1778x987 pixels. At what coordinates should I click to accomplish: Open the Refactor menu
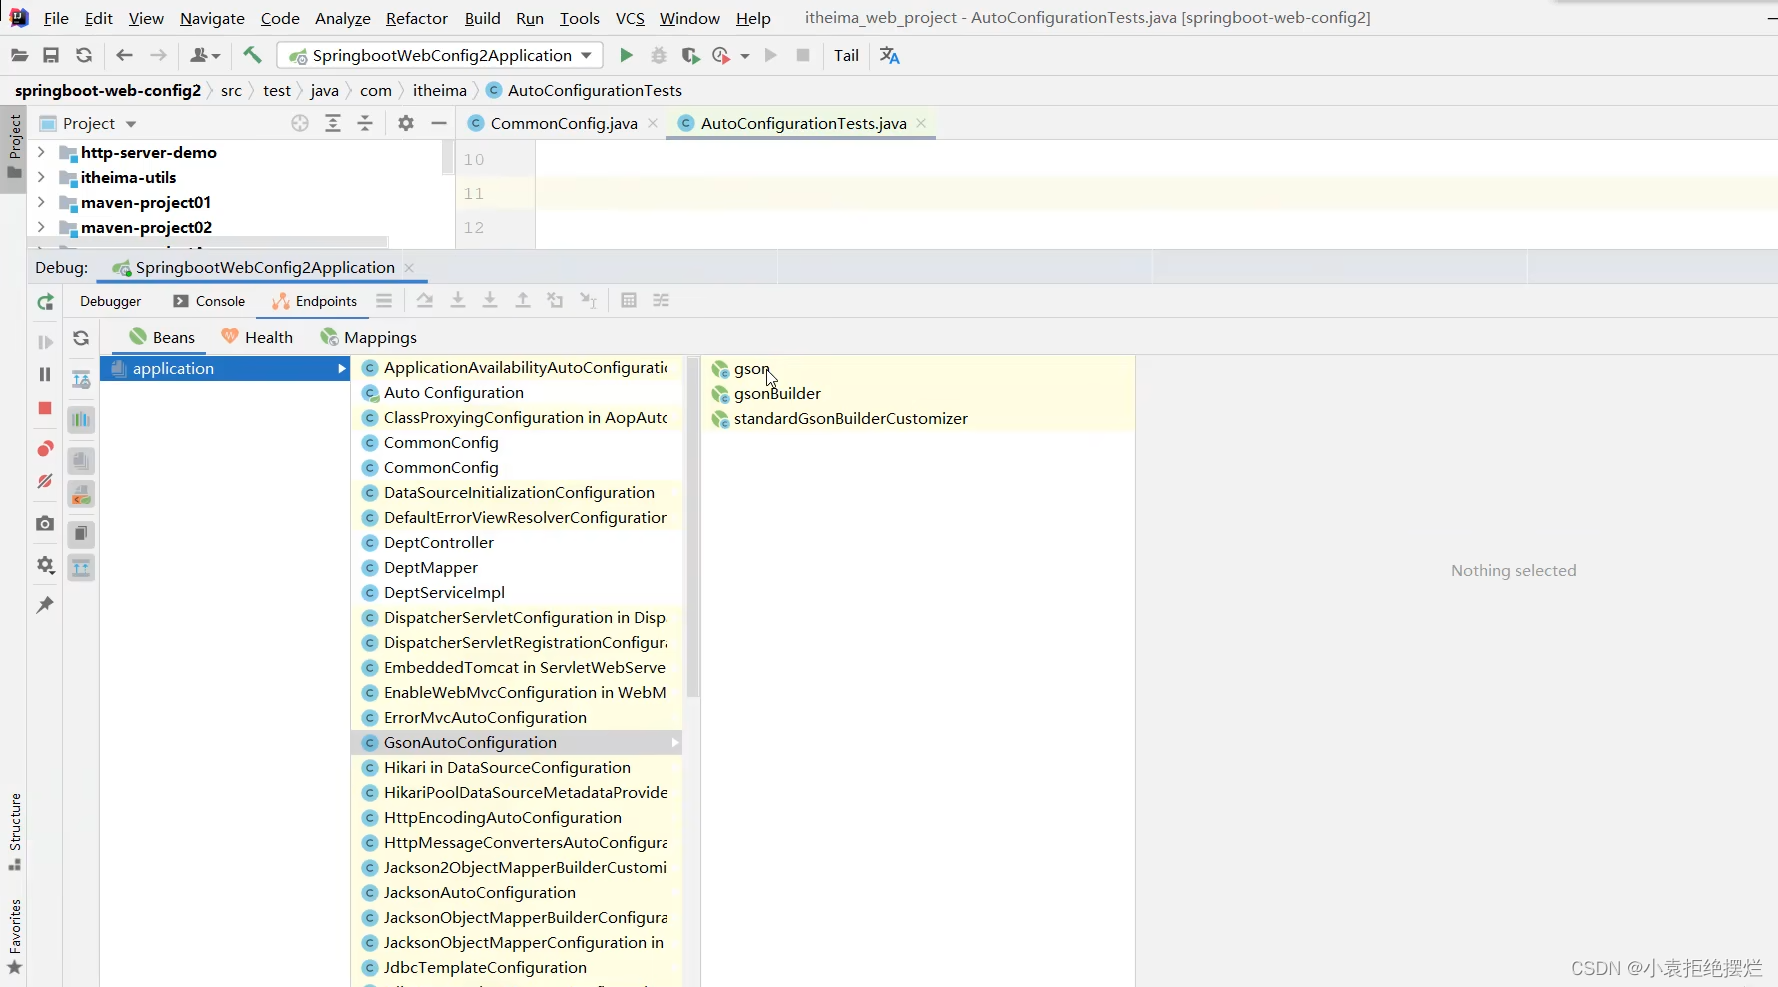(417, 18)
